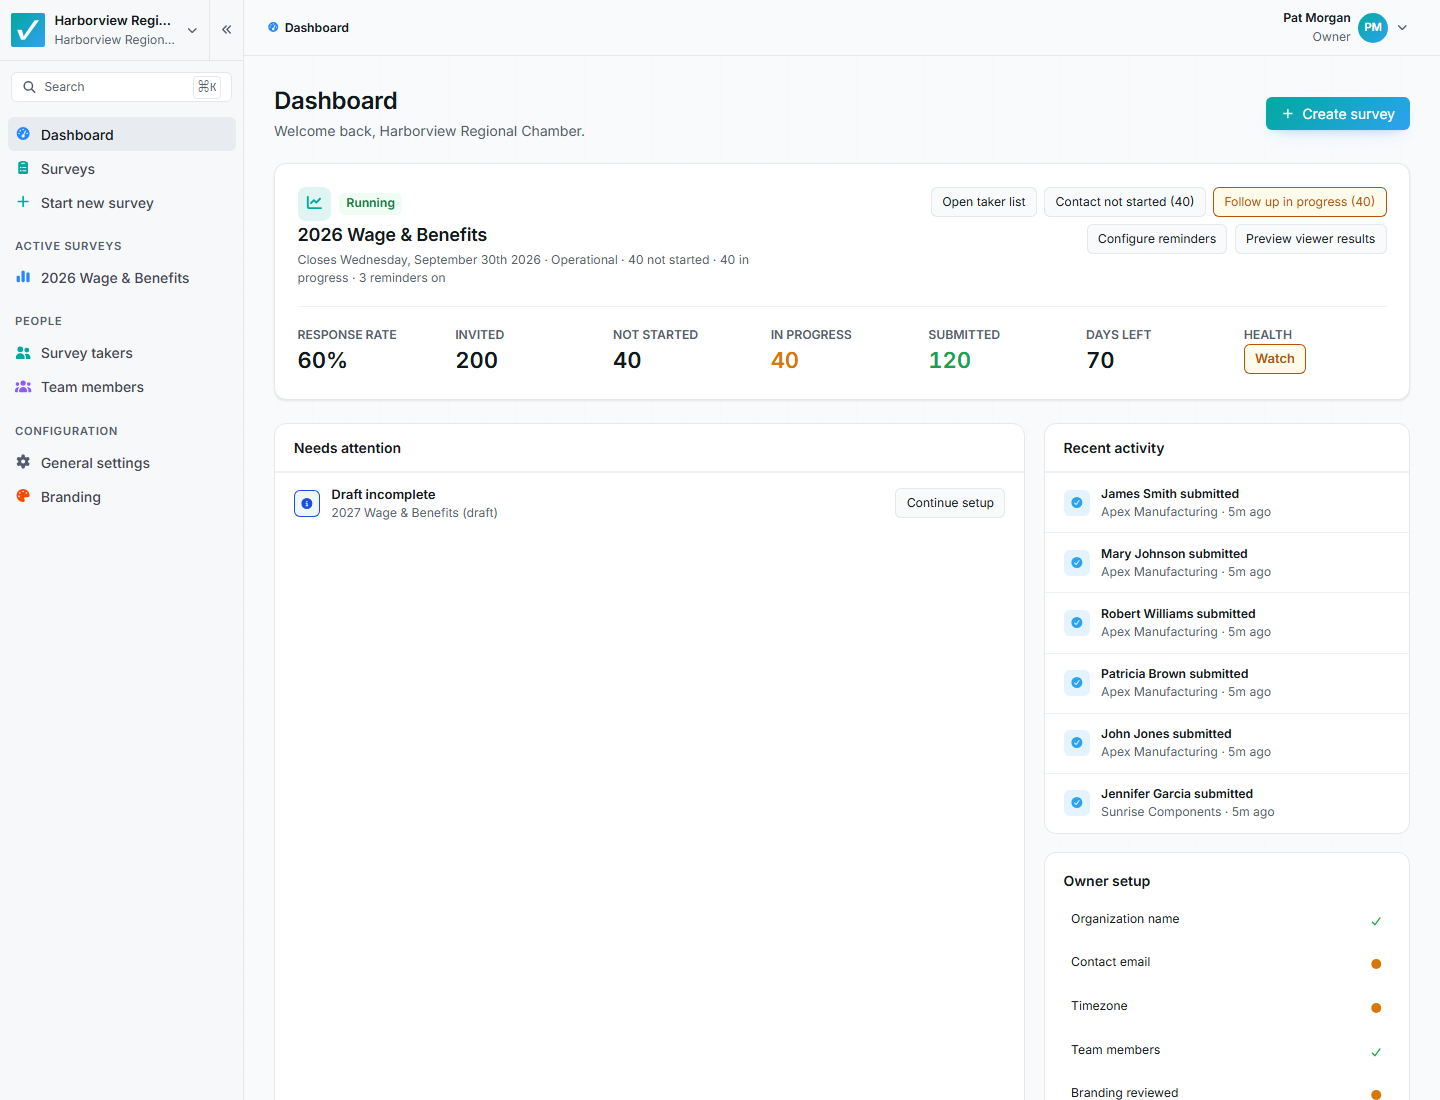Click the plus icon beside Start new survey
1440x1100 pixels.
click(23, 202)
